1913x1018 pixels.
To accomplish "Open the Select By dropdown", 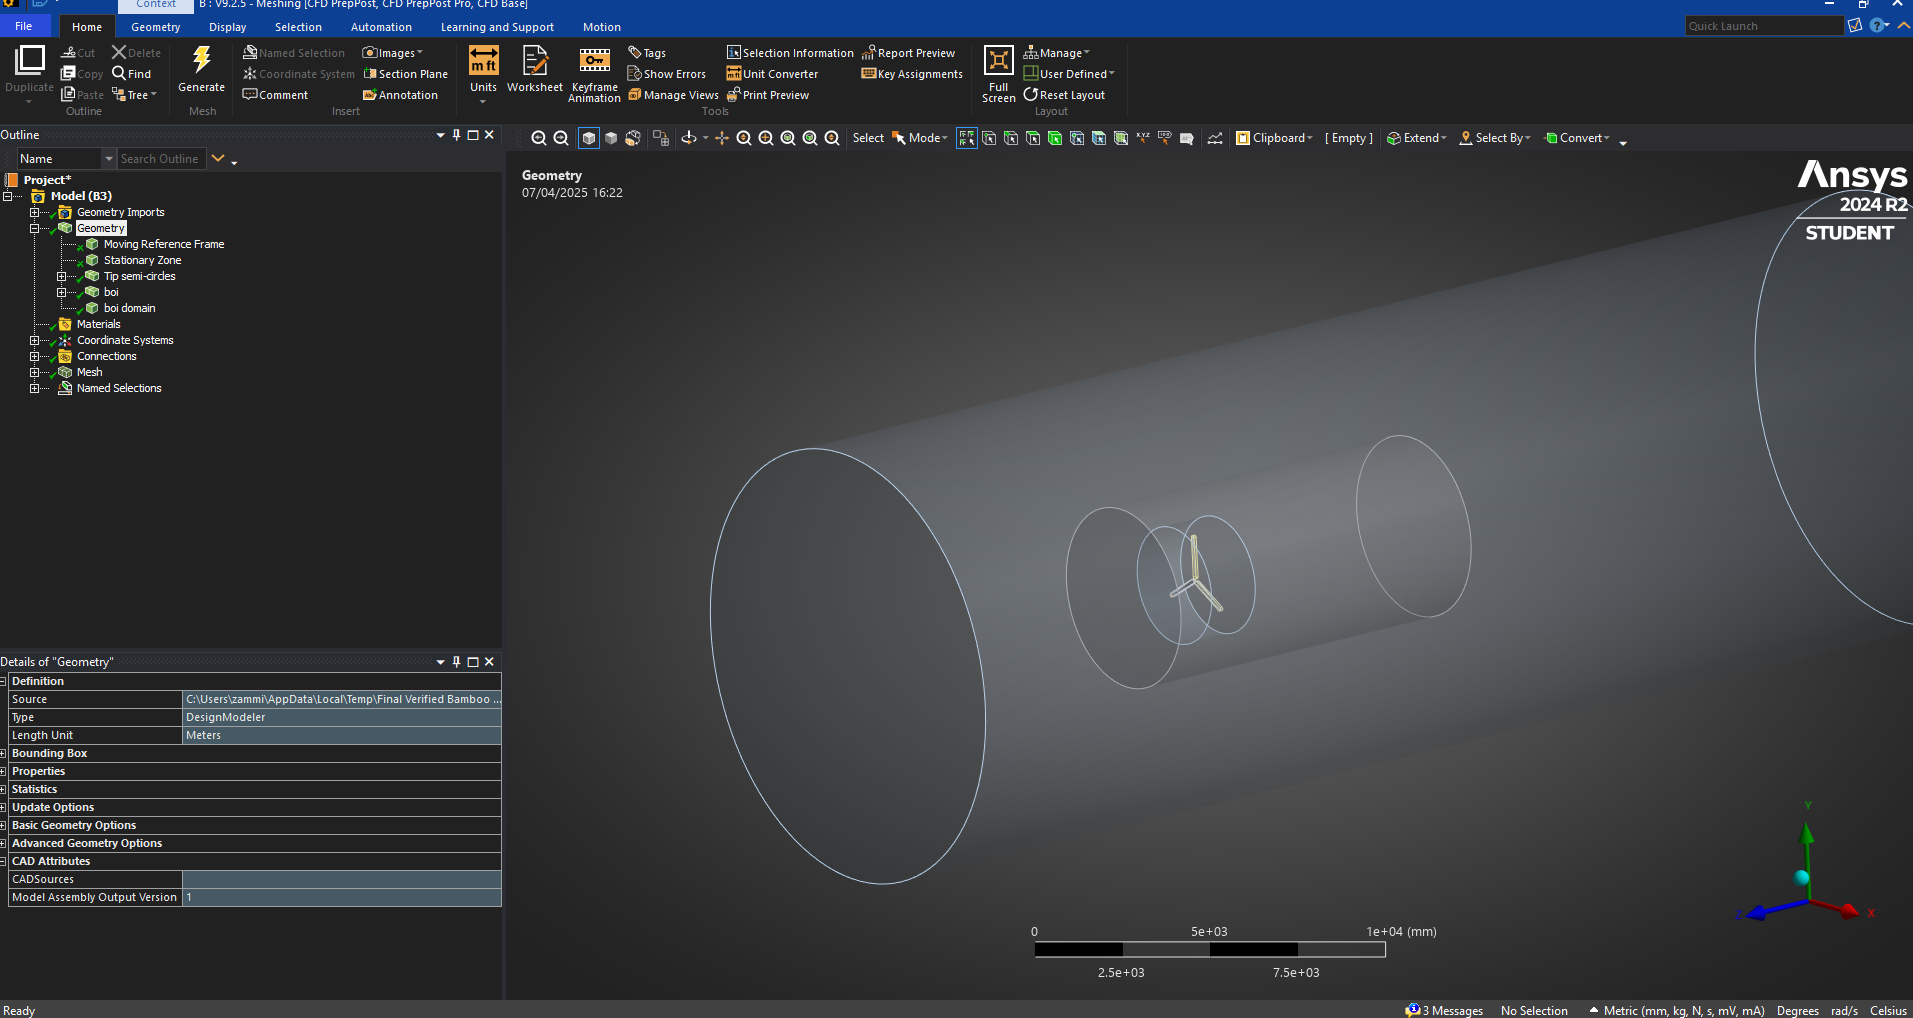I will click(1496, 138).
